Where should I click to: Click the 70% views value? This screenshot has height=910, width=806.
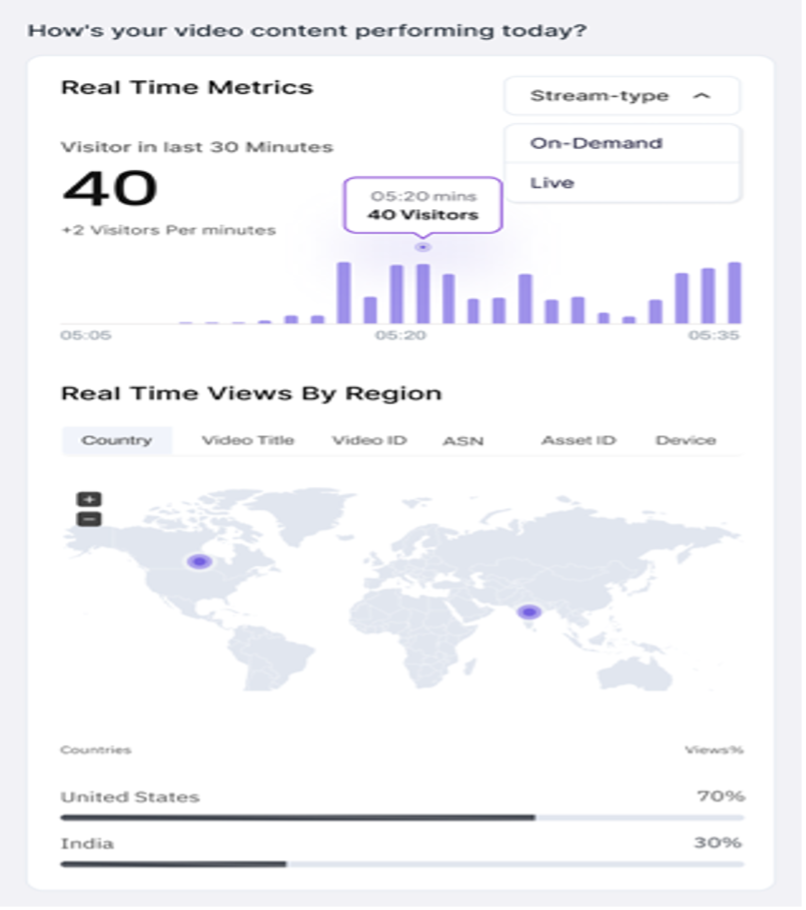click(x=721, y=796)
